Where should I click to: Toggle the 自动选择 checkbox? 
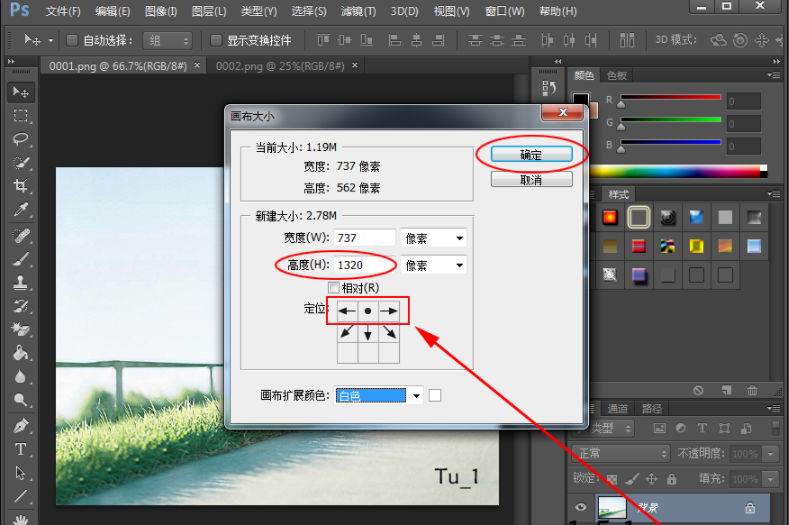72,40
